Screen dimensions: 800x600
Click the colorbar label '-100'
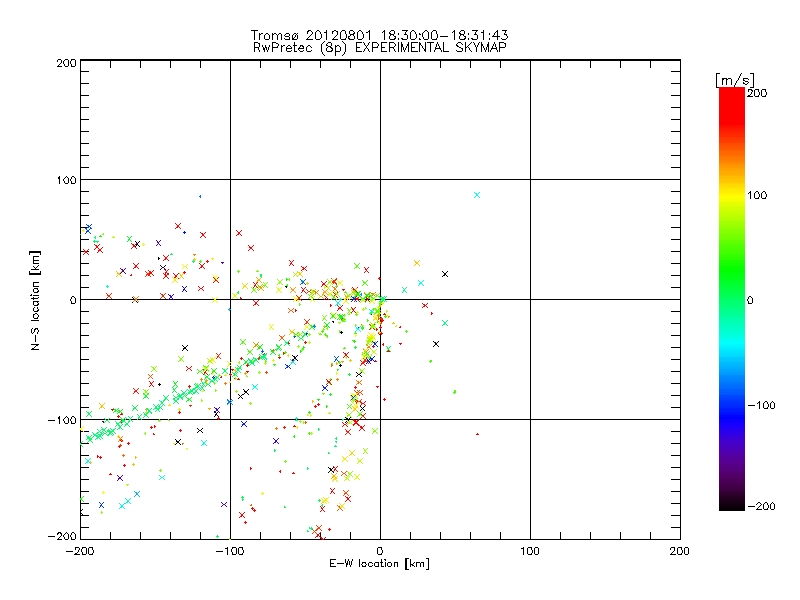pyautogui.click(x=761, y=406)
